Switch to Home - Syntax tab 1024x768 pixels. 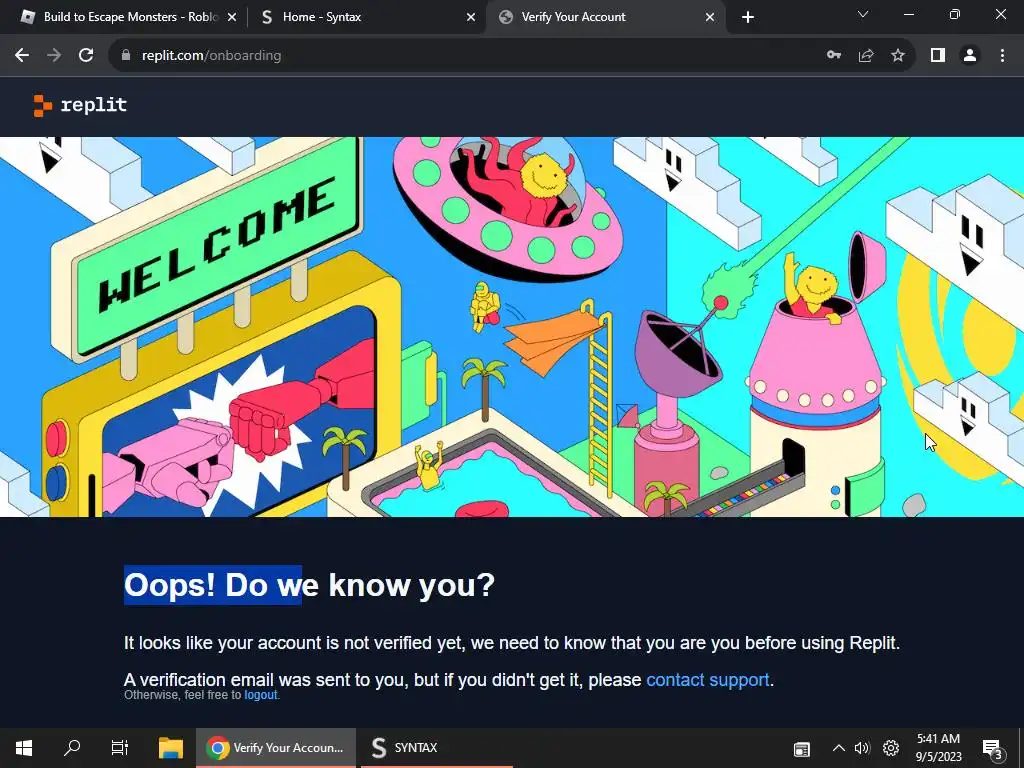point(366,17)
